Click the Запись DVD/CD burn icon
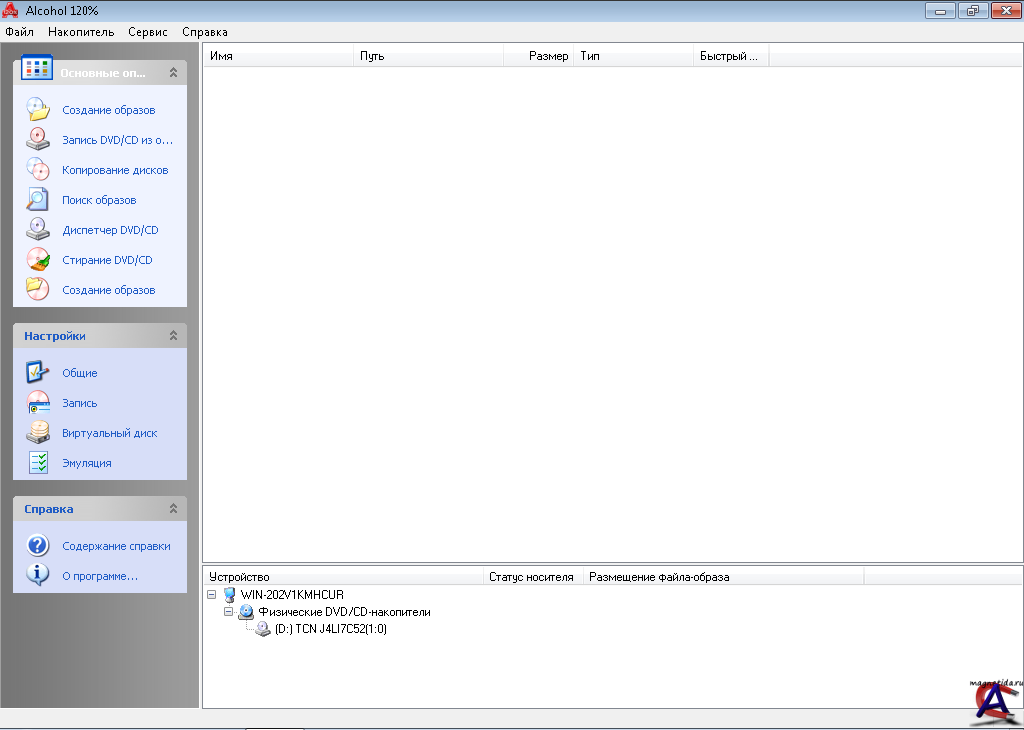The image size is (1024, 730). point(37,140)
